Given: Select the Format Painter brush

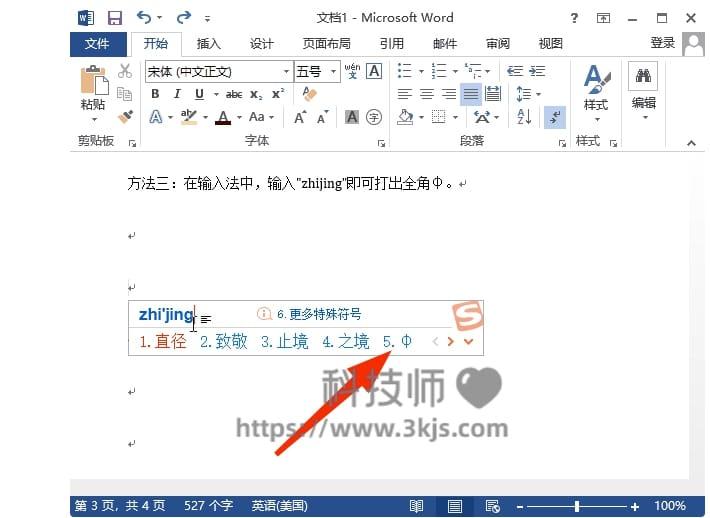Looking at the screenshot, I should (x=125, y=117).
